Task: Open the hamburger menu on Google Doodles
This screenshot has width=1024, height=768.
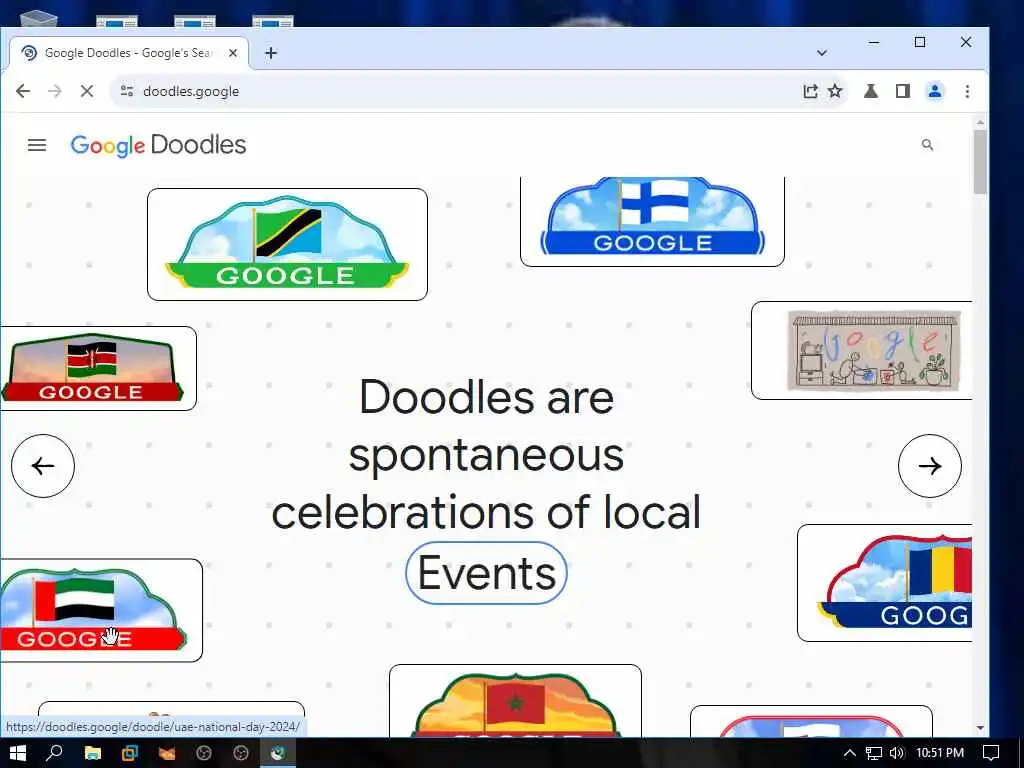Action: [37, 145]
